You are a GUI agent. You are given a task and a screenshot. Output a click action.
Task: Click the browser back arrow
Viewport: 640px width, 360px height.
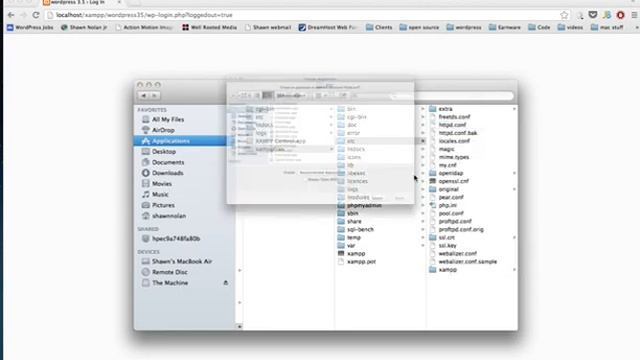[11, 15]
